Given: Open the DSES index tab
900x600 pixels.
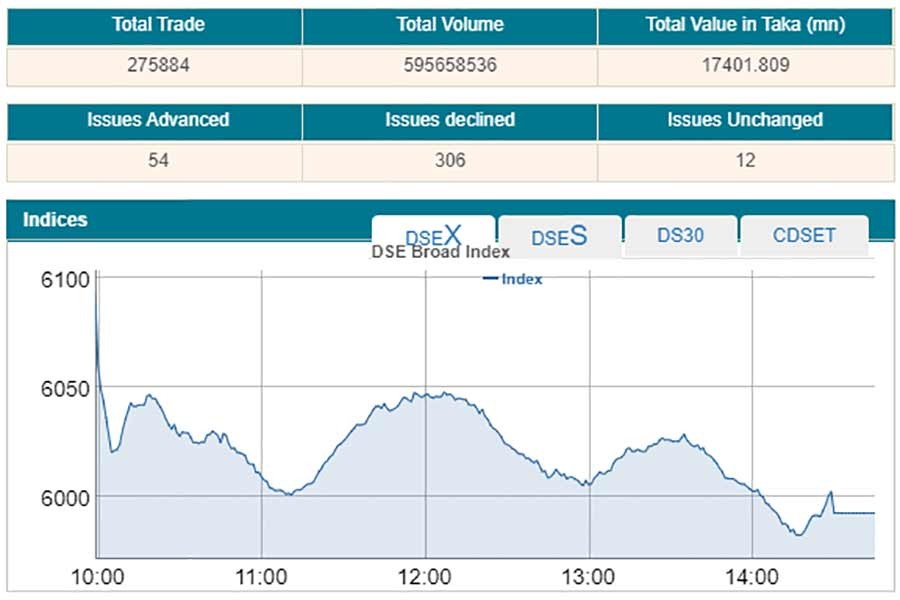Looking at the screenshot, I should tap(559, 237).
